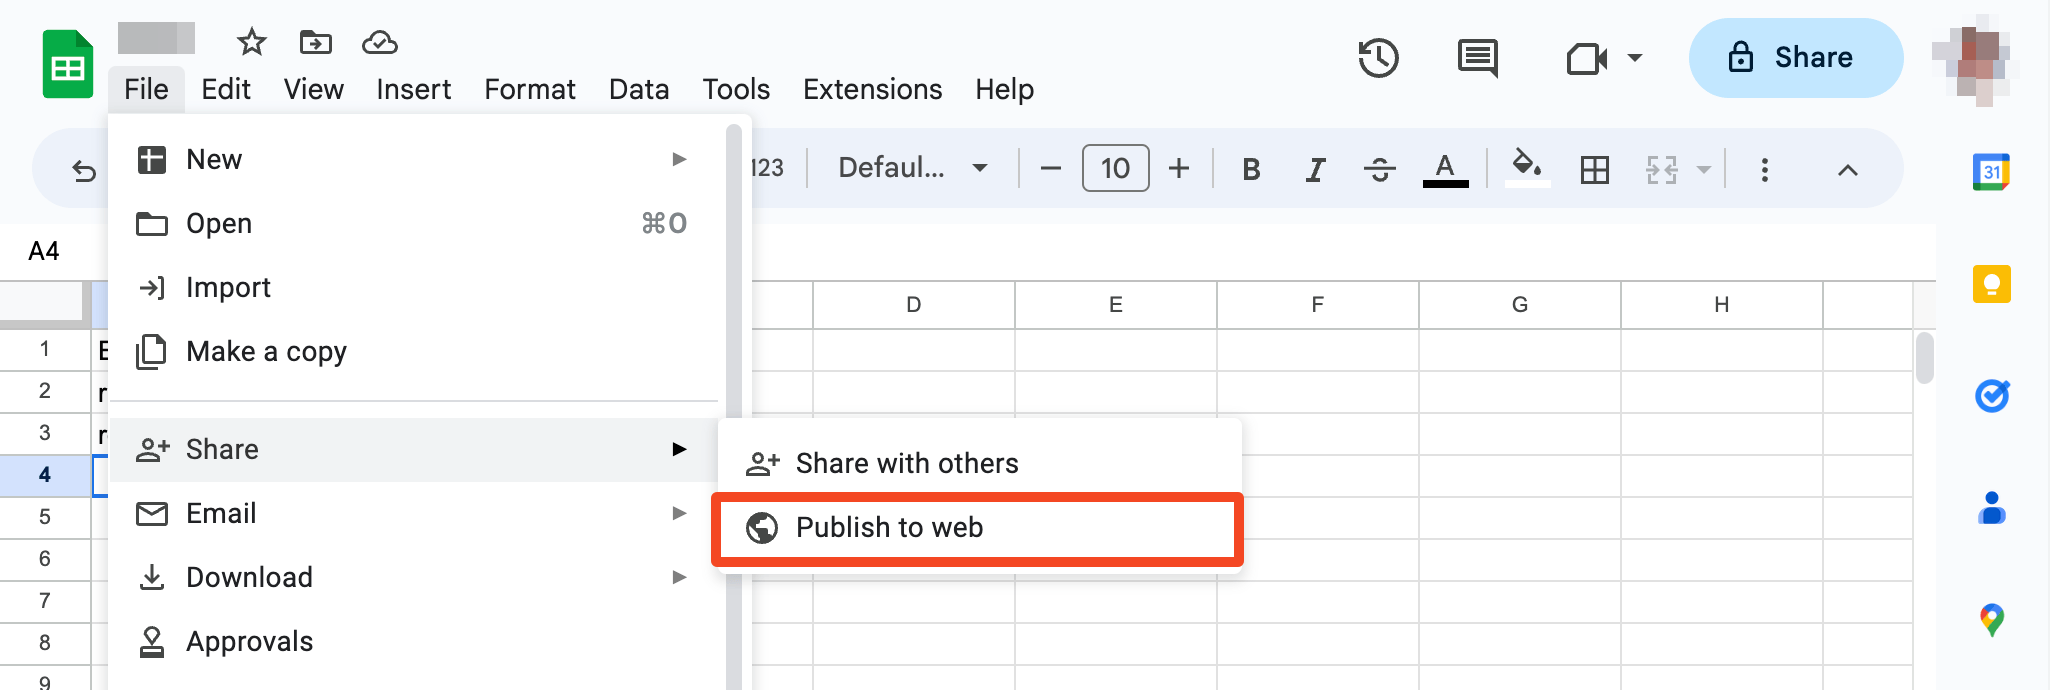Screen dimensions: 2050x690
Task: Choose Share with others
Action: tap(980, 463)
